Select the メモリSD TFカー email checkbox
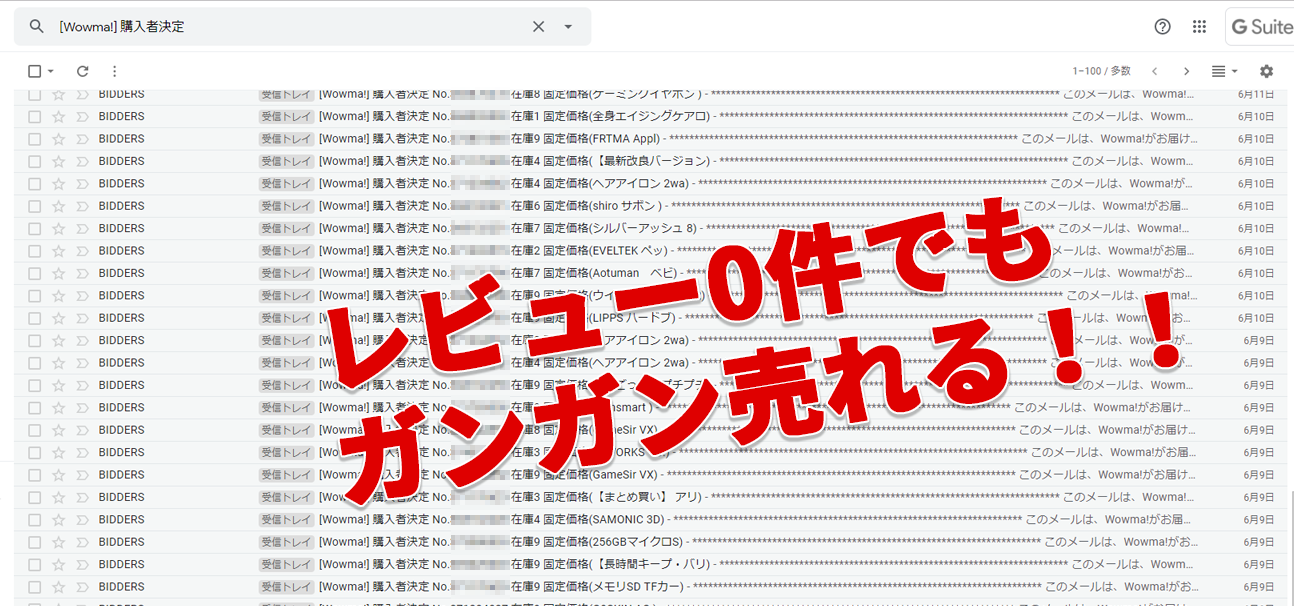The width and height of the screenshot is (1294, 606). (35, 587)
